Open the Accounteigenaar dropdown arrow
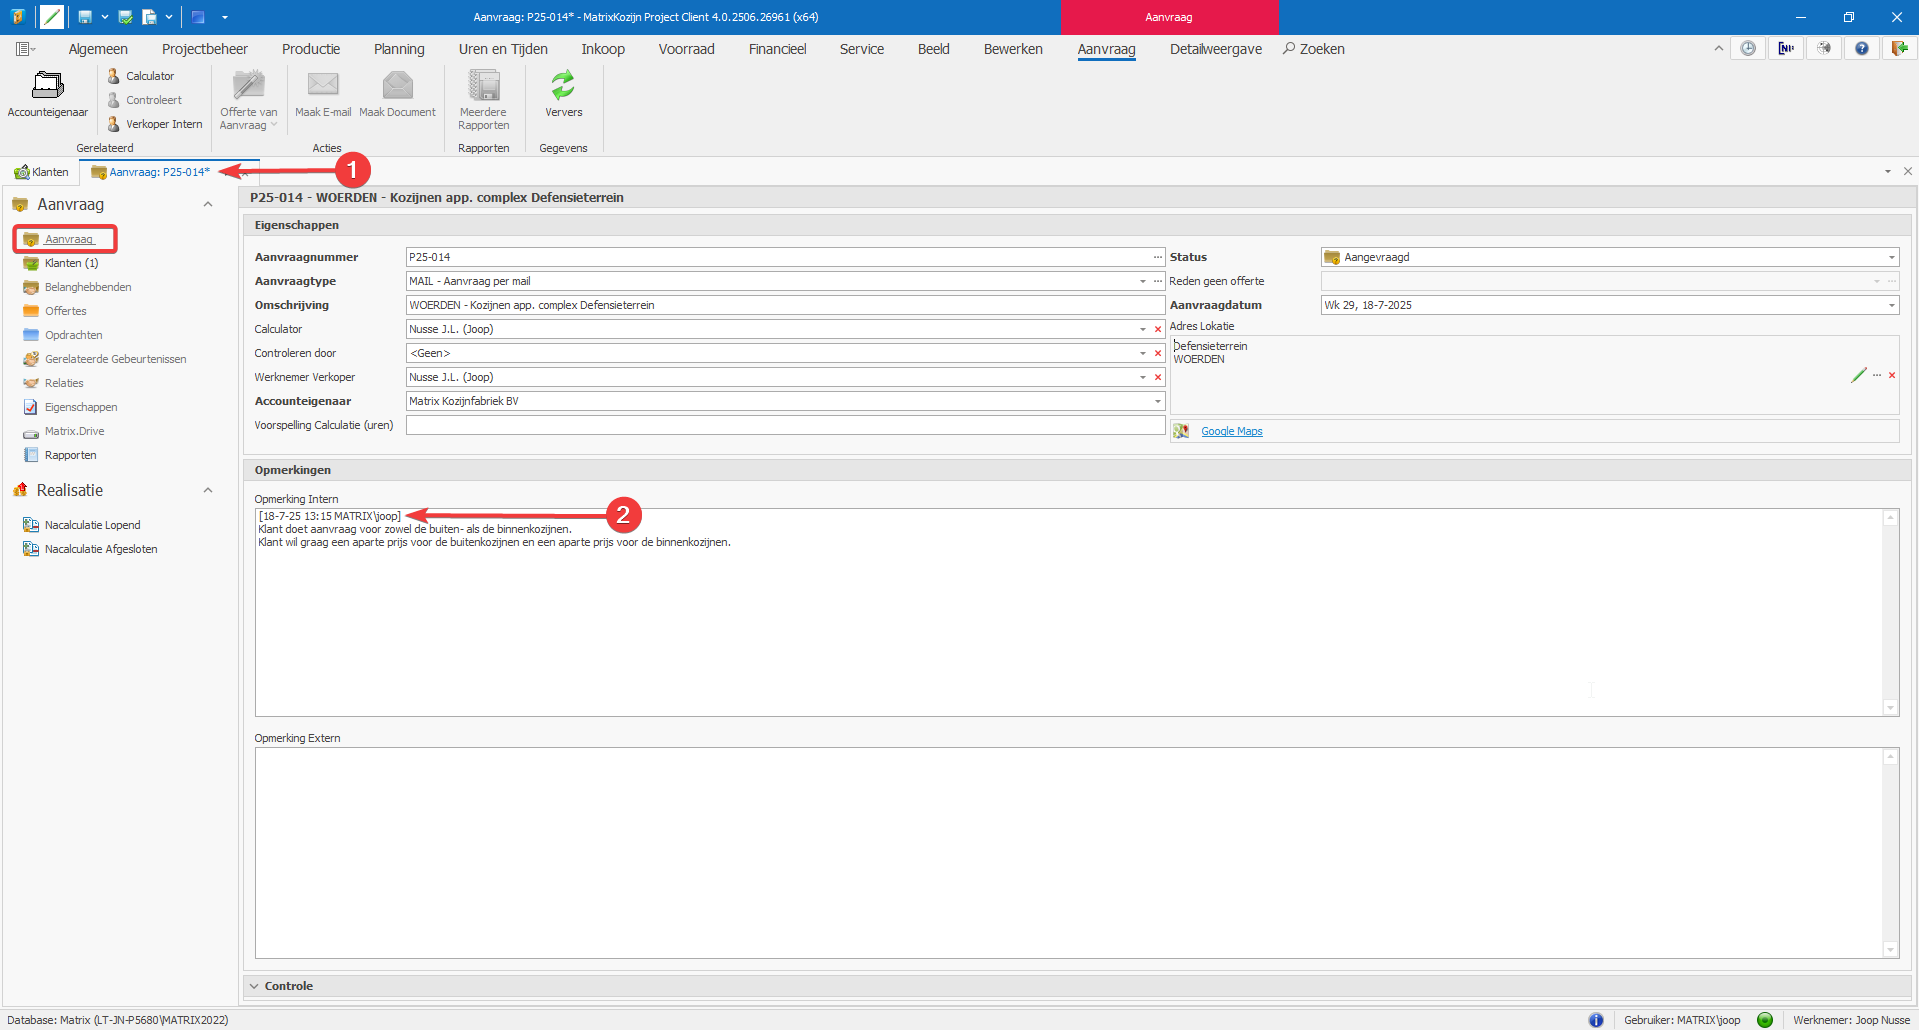This screenshot has height=1030, width=1919. [x=1158, y=401]
